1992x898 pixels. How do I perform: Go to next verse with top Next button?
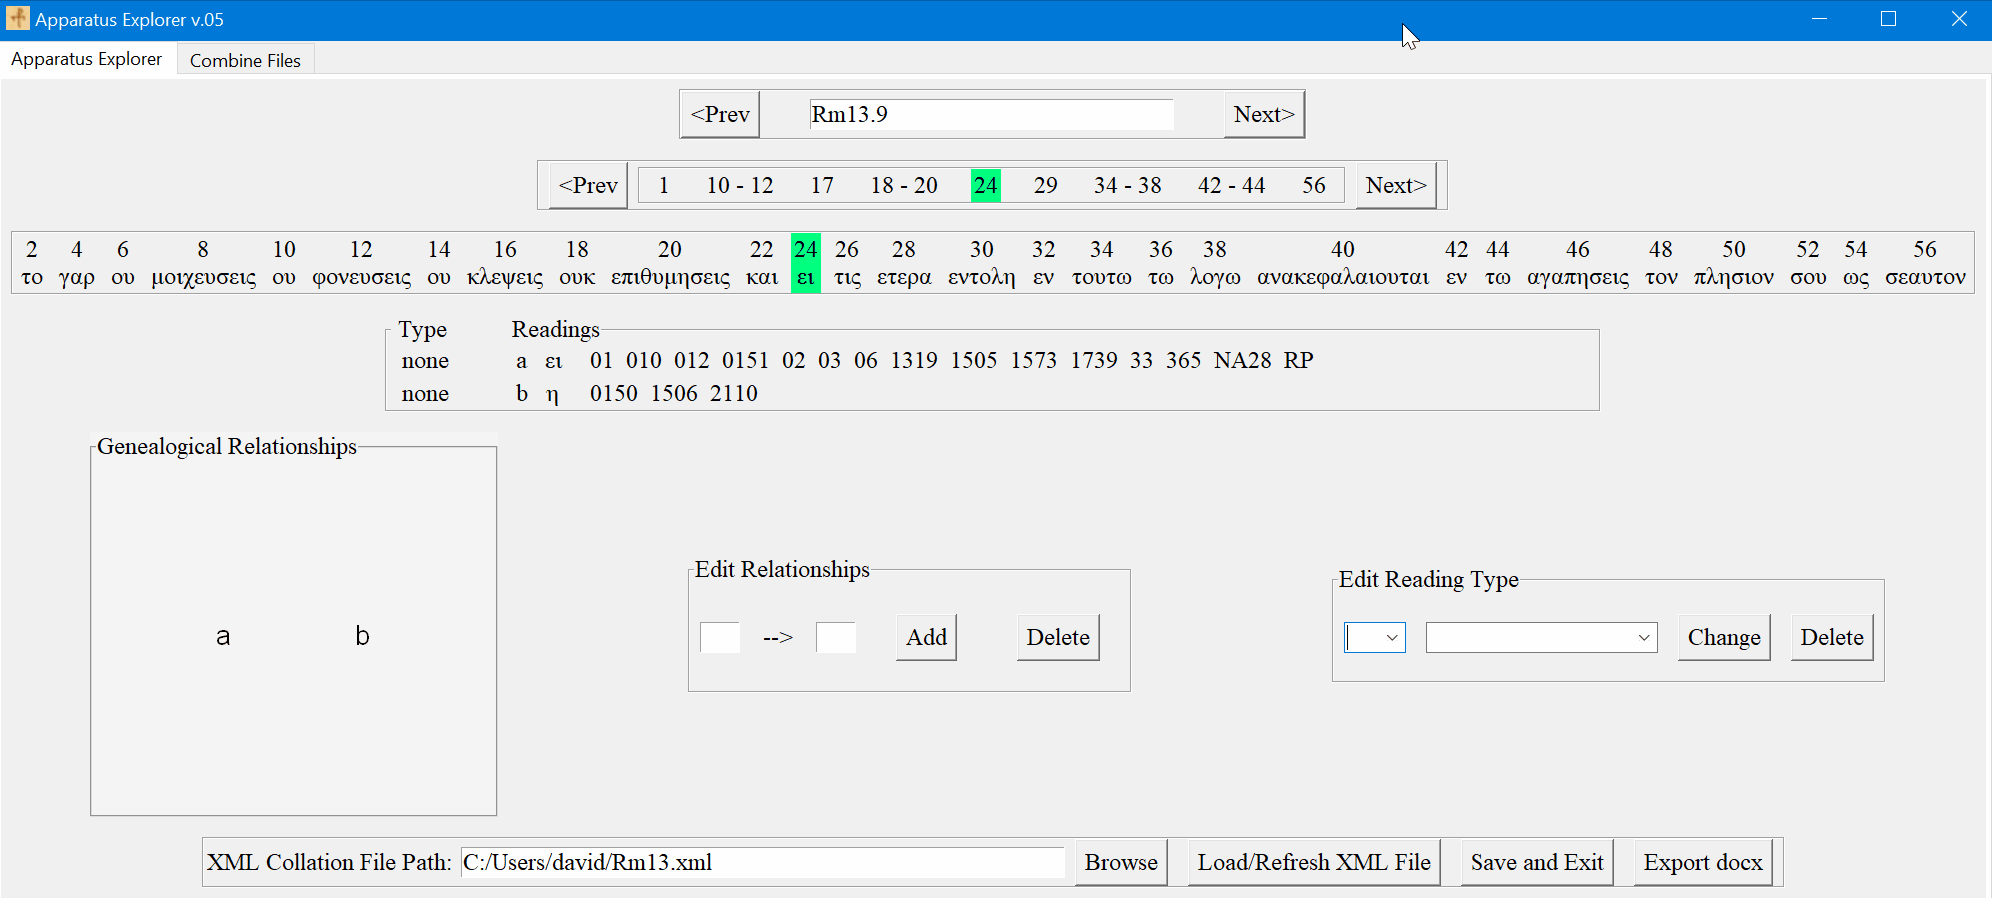click(x=1264, y=114)
